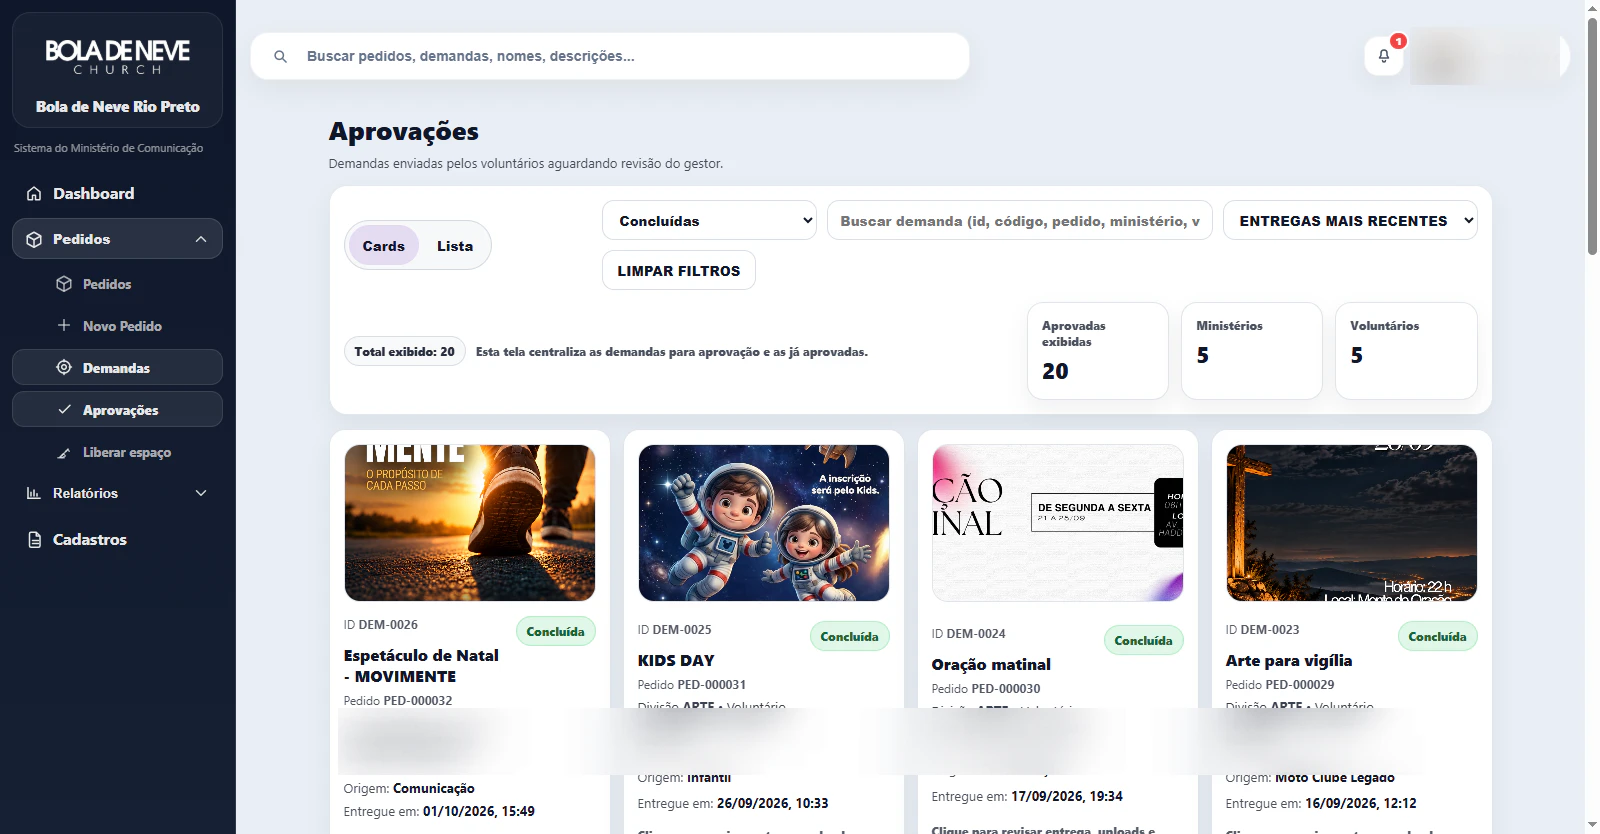Switch to Cards view

384,246
